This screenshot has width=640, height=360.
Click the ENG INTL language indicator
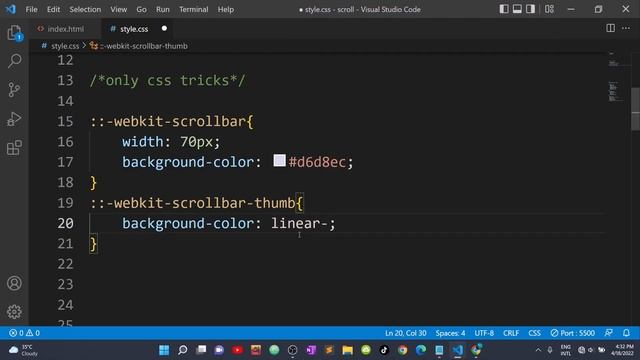pyautogui.click(x=566, y=350)
